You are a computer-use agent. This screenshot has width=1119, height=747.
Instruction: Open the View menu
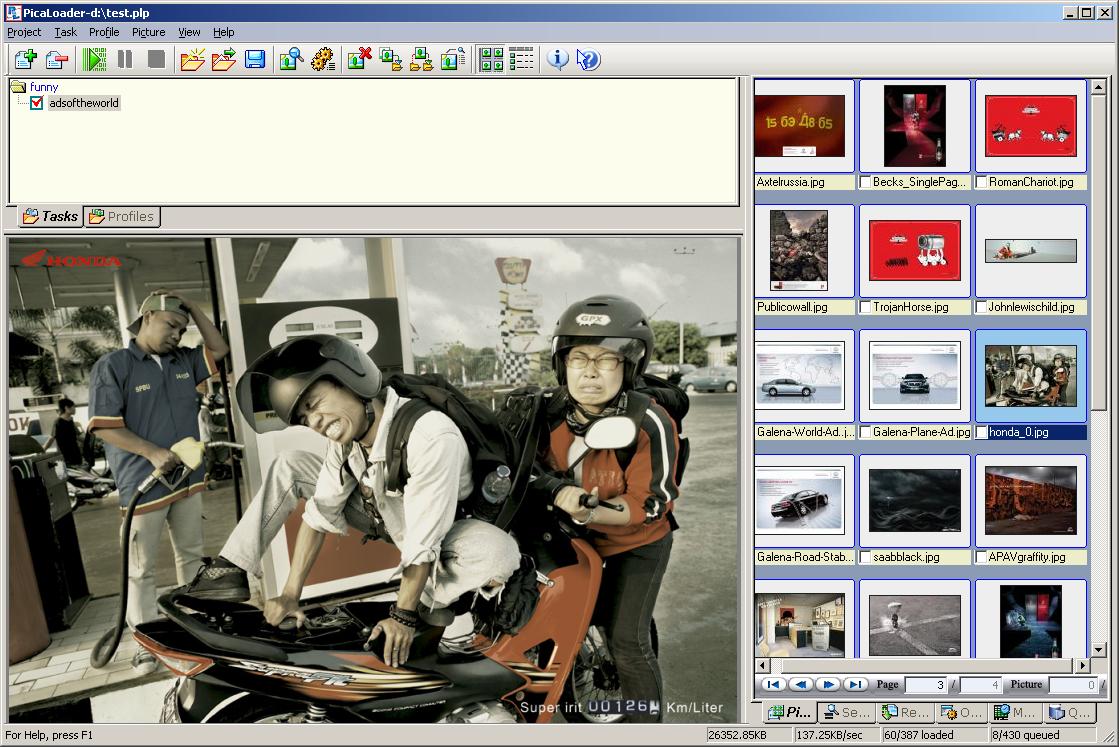coord(189,32)
